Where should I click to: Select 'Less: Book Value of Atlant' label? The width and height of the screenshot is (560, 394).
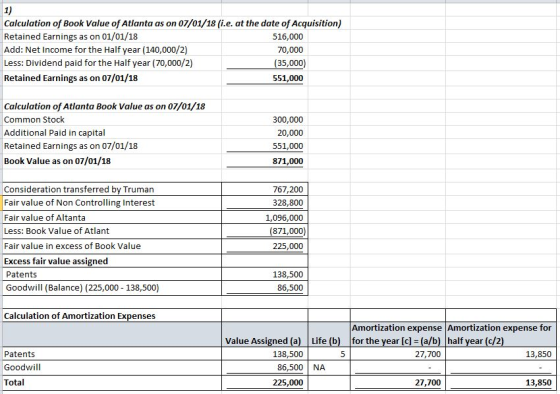pos(56,231)
